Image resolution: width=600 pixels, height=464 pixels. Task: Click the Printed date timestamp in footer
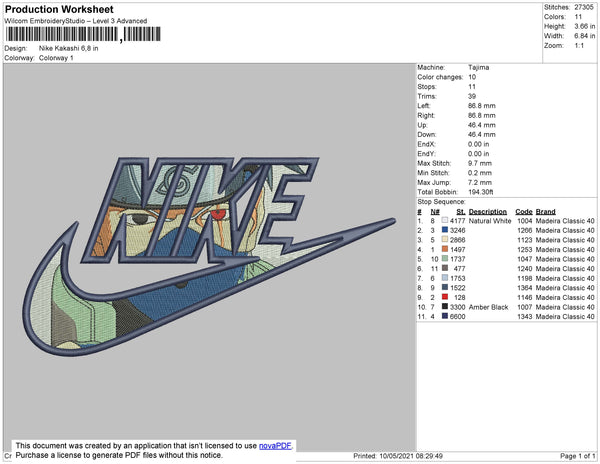(x=398, y=456)
